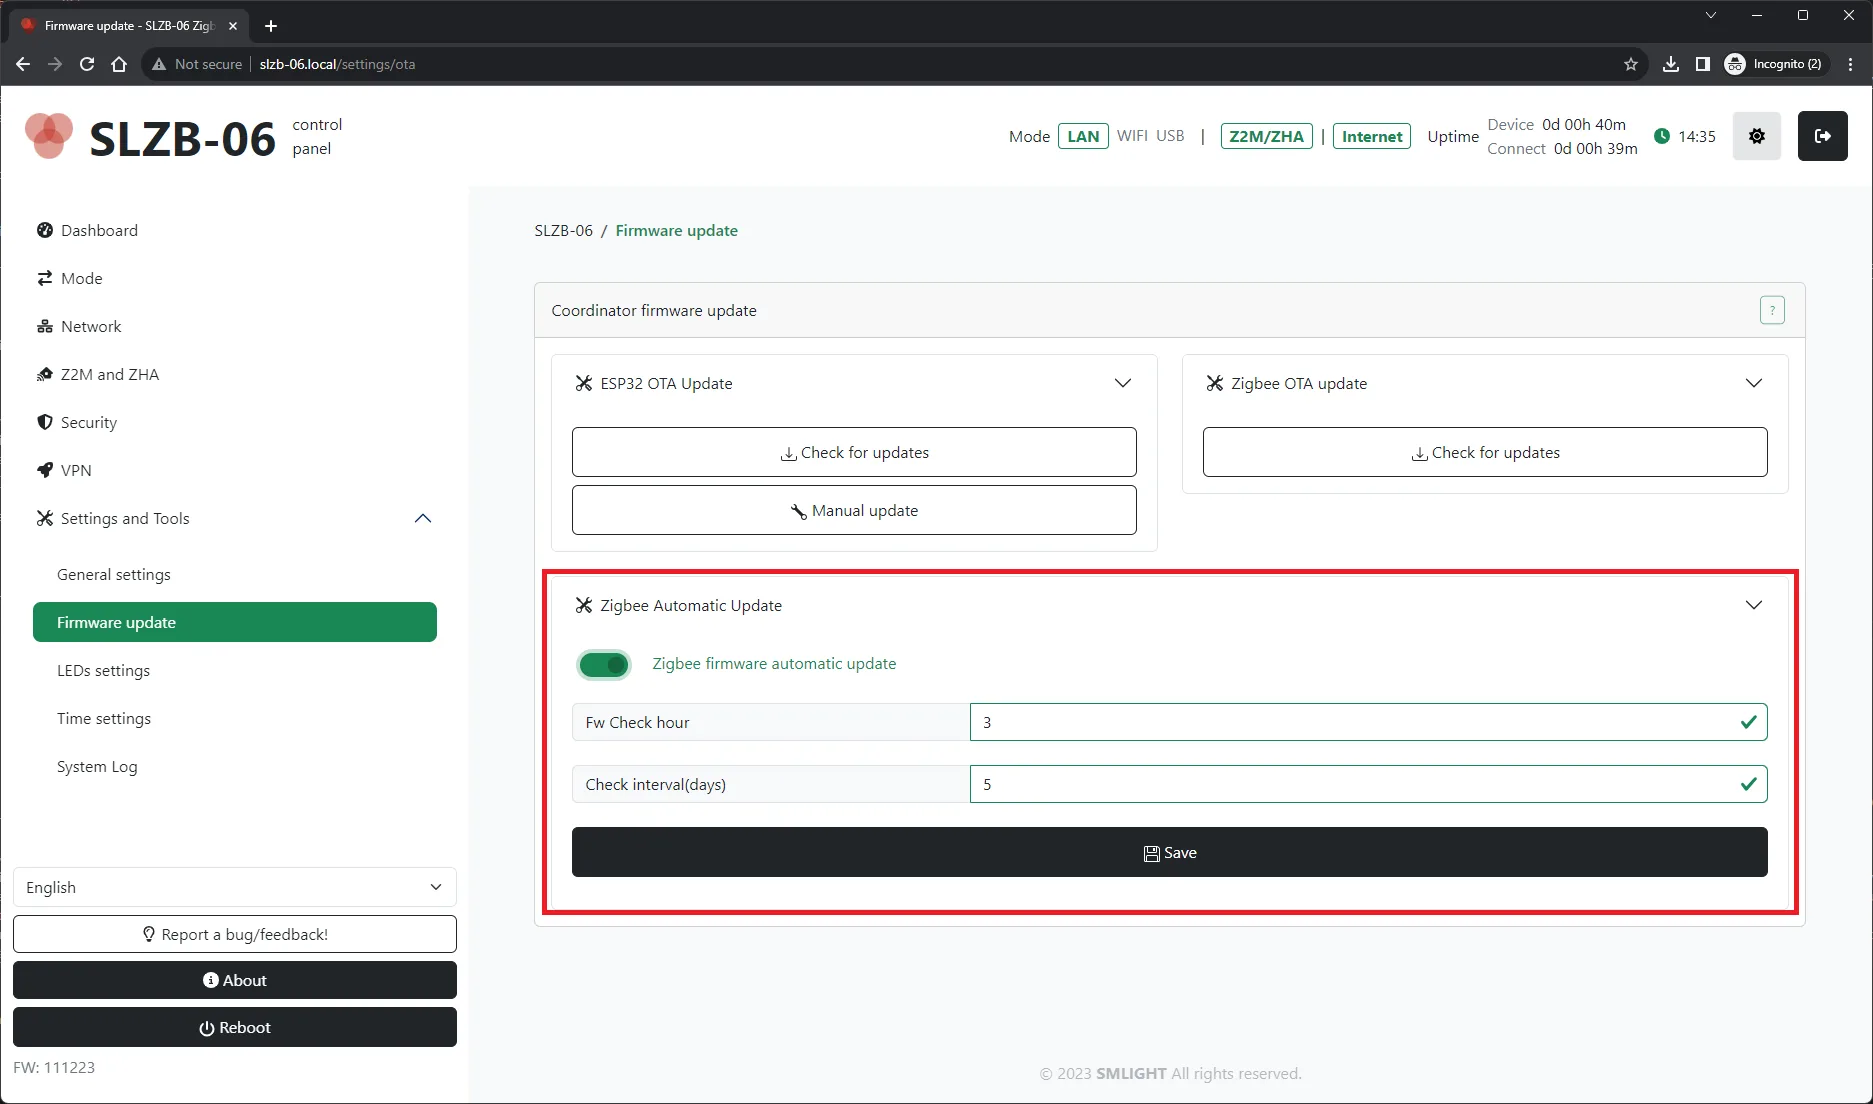Click the Fw Check hour field
This screenshot has width=1873, height=1104.
pyautogui.click(x=1366, y=722)
